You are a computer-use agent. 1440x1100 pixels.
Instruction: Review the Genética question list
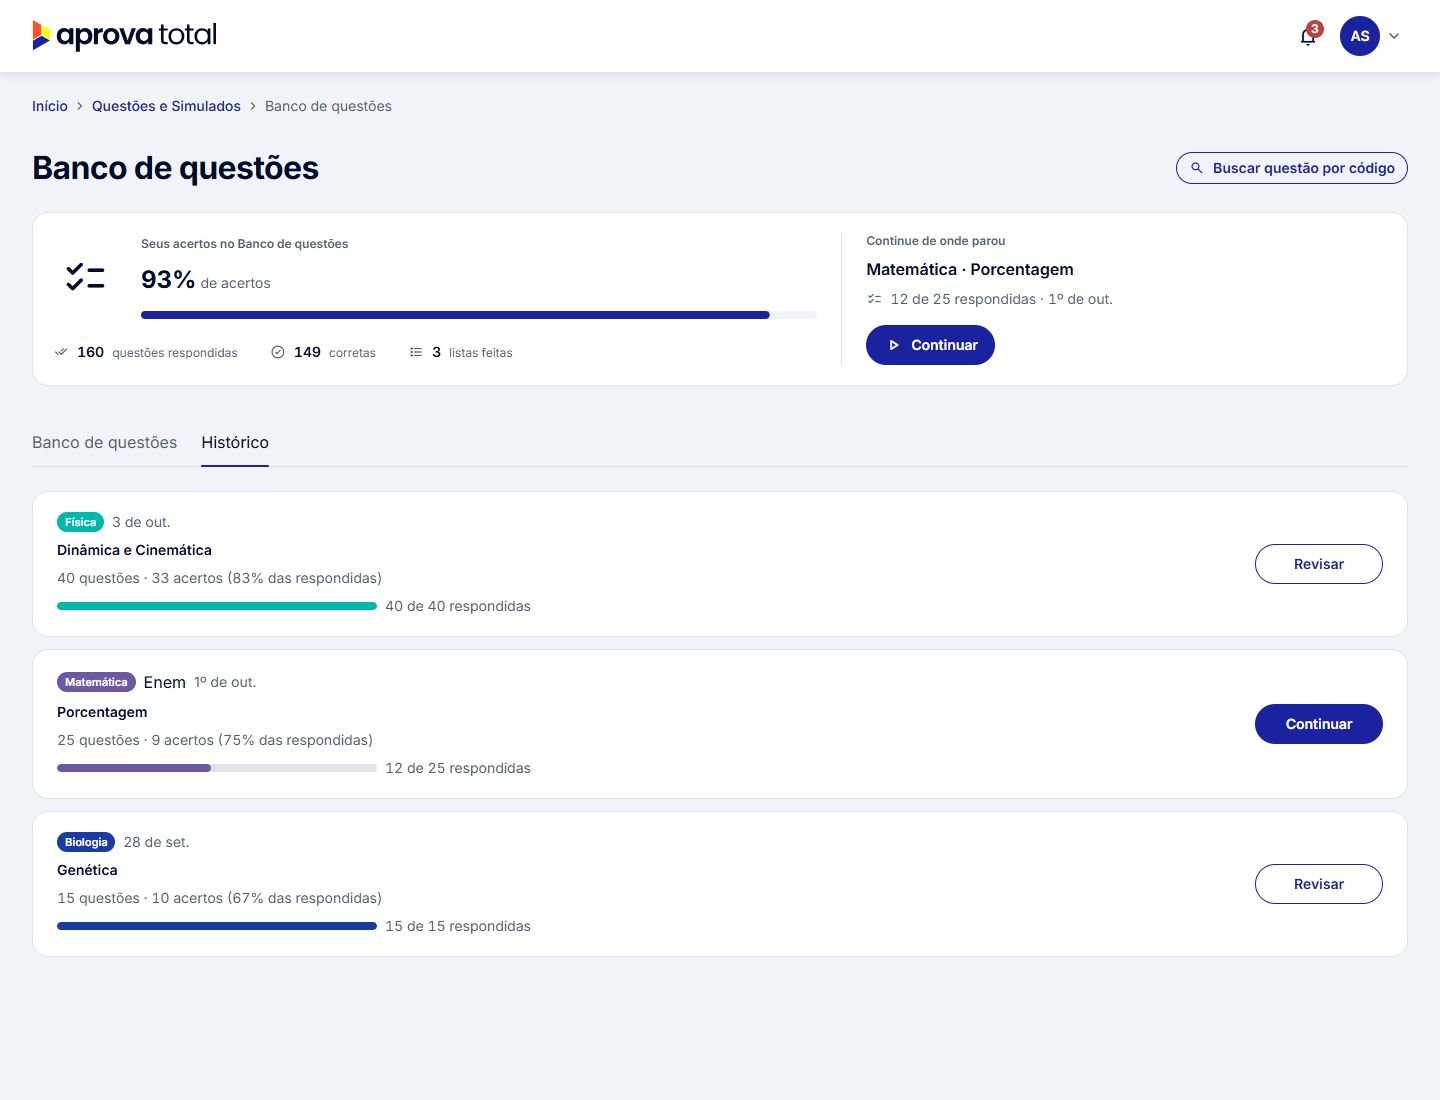click(x=1319, y=884)
